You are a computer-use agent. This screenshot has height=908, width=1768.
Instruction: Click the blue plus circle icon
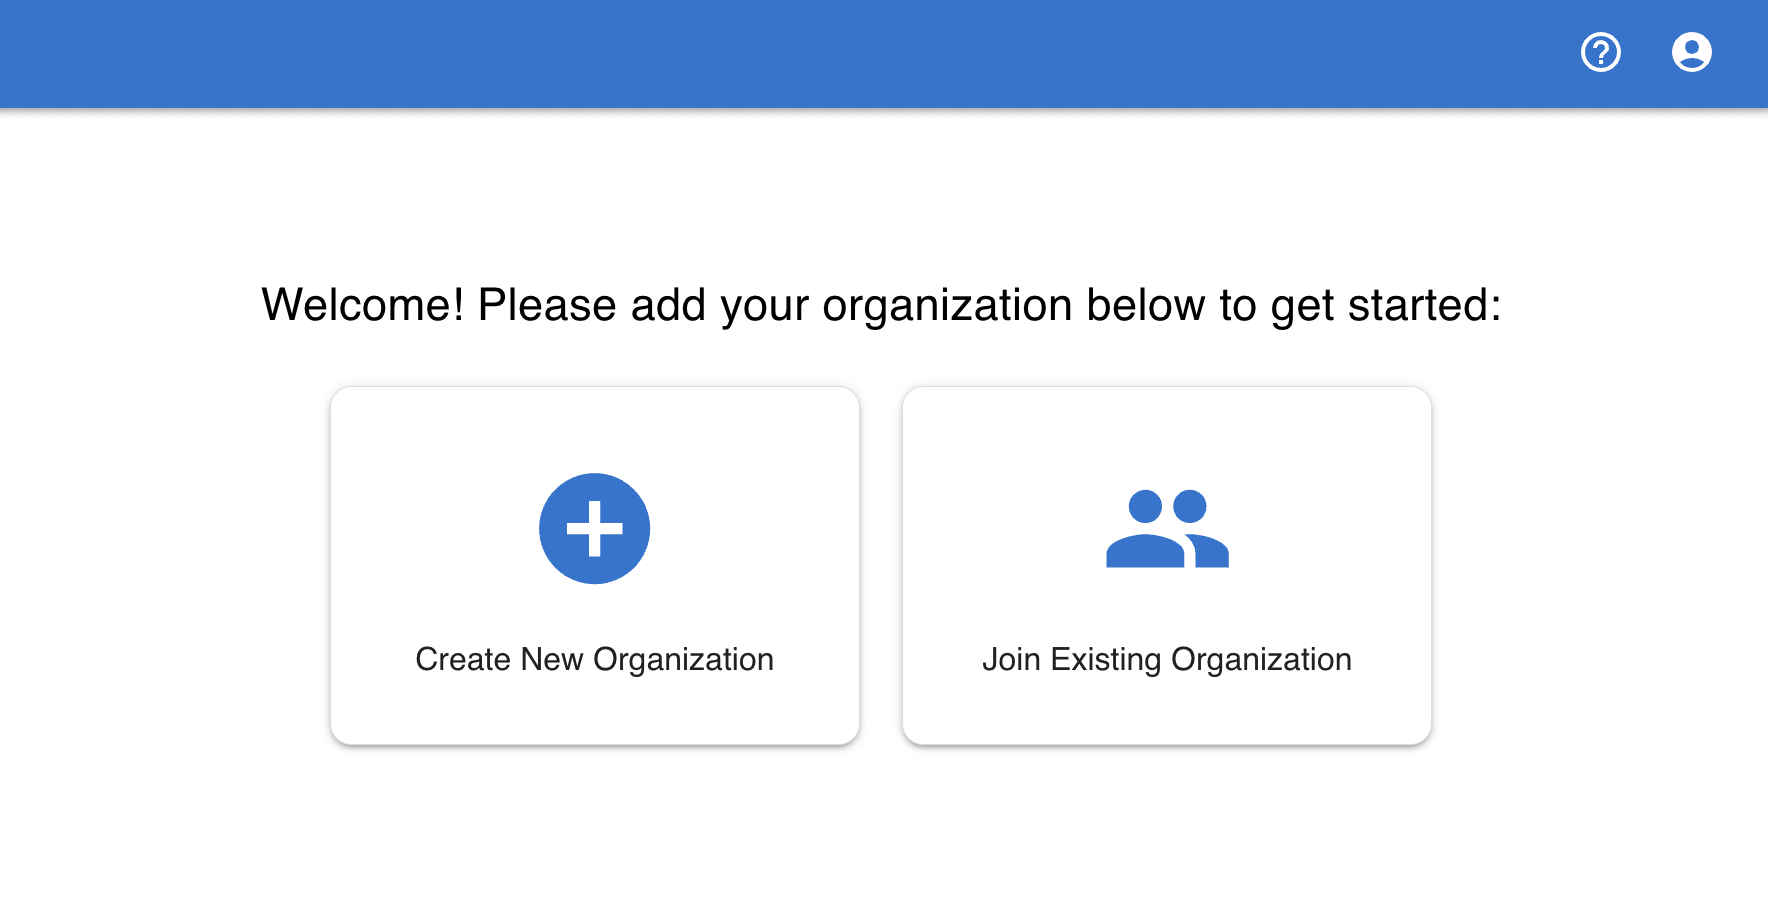(594, 528)
